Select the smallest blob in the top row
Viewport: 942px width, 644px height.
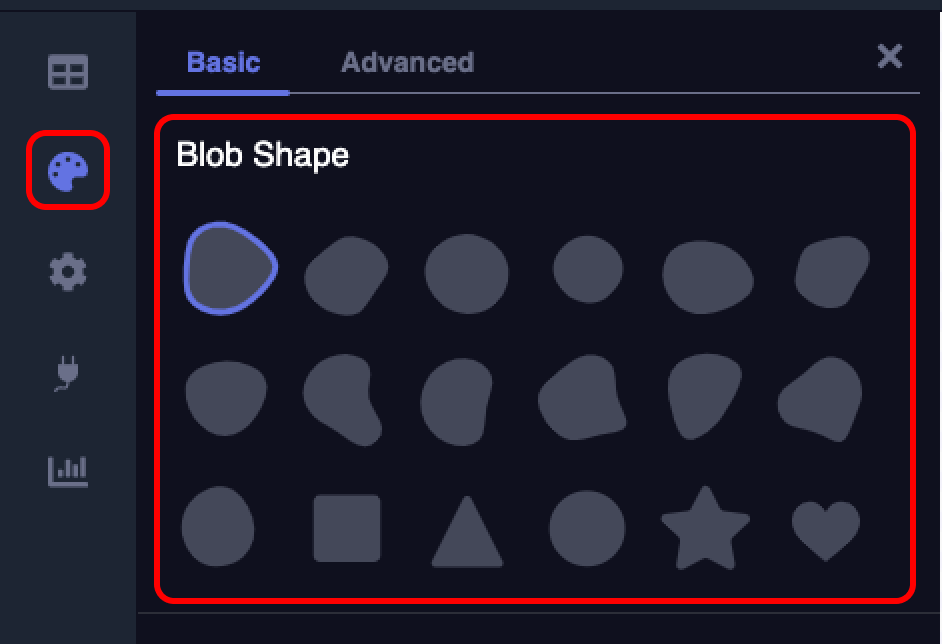(587, 270)
